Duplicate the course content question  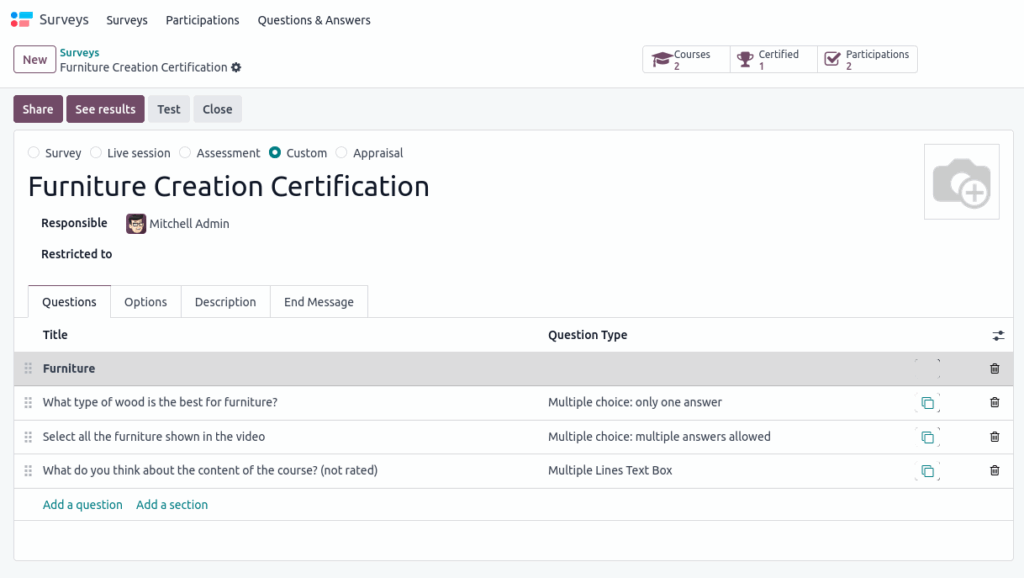(927, 471)
